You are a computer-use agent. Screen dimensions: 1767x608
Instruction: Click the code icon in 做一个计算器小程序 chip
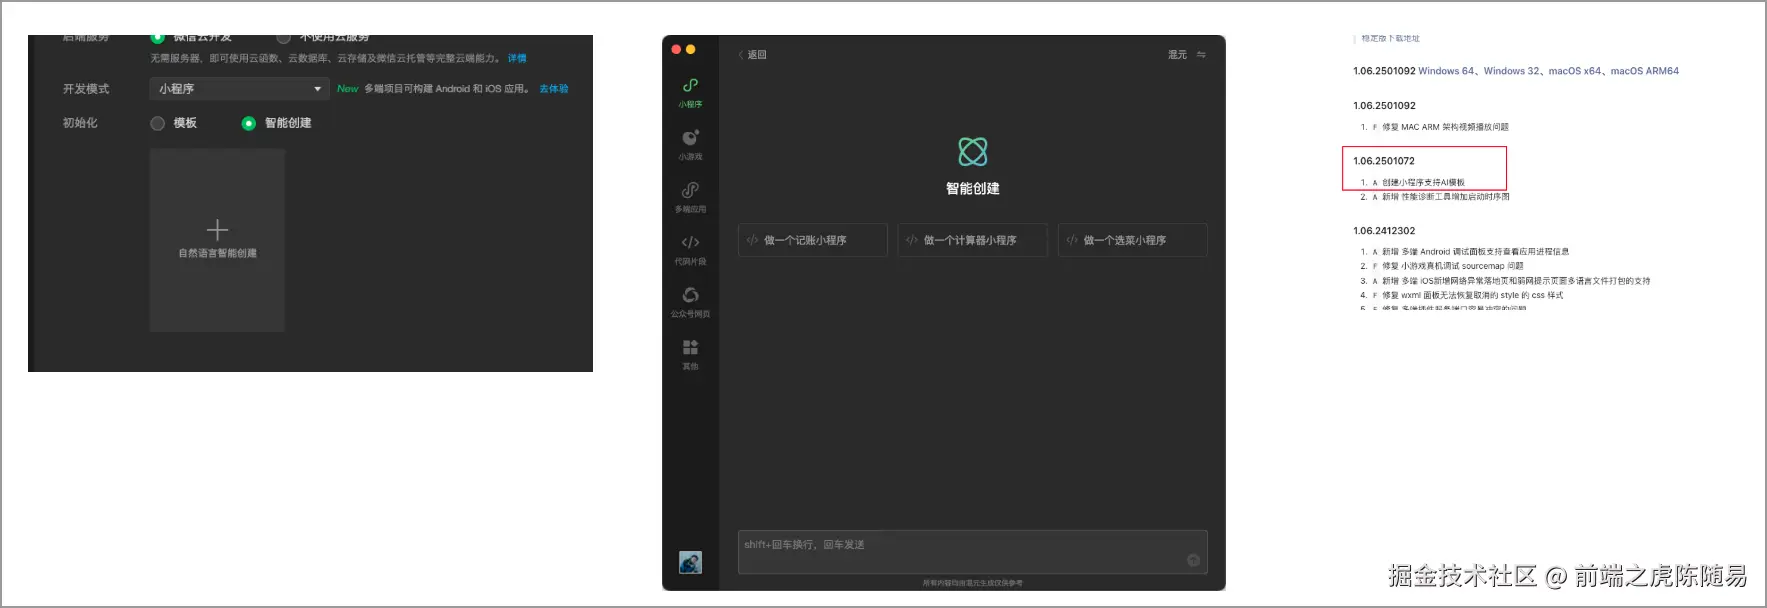tap(911, 240)
